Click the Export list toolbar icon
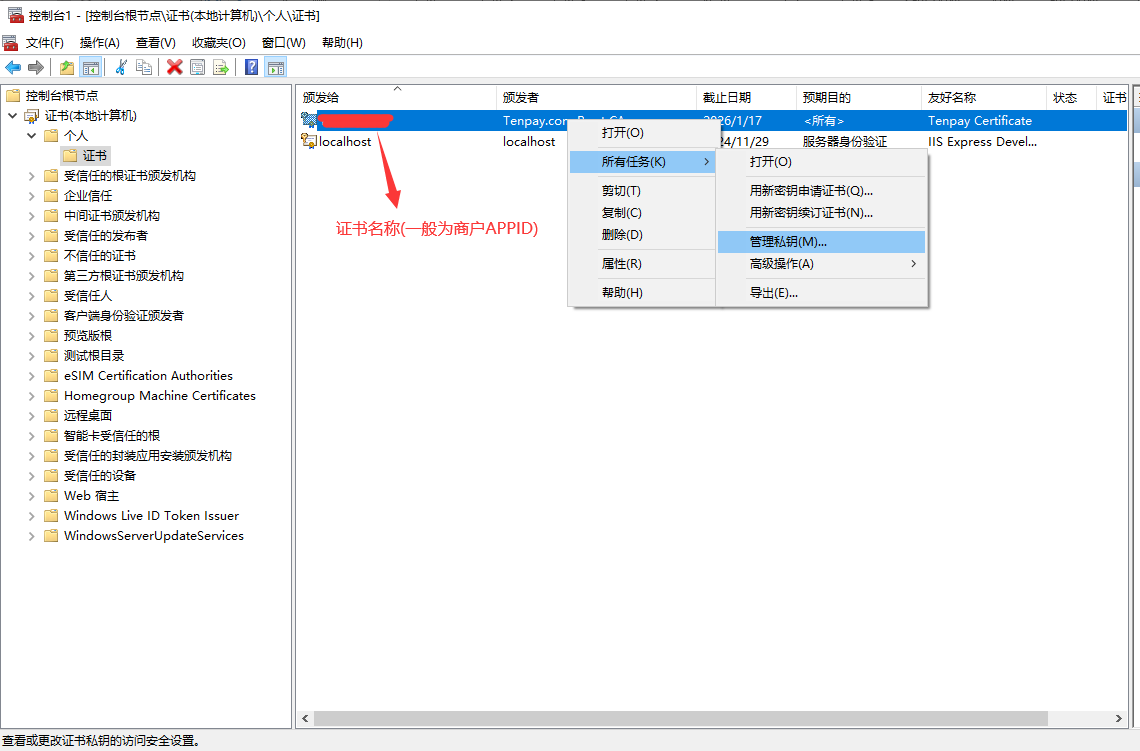 point(220,68)
